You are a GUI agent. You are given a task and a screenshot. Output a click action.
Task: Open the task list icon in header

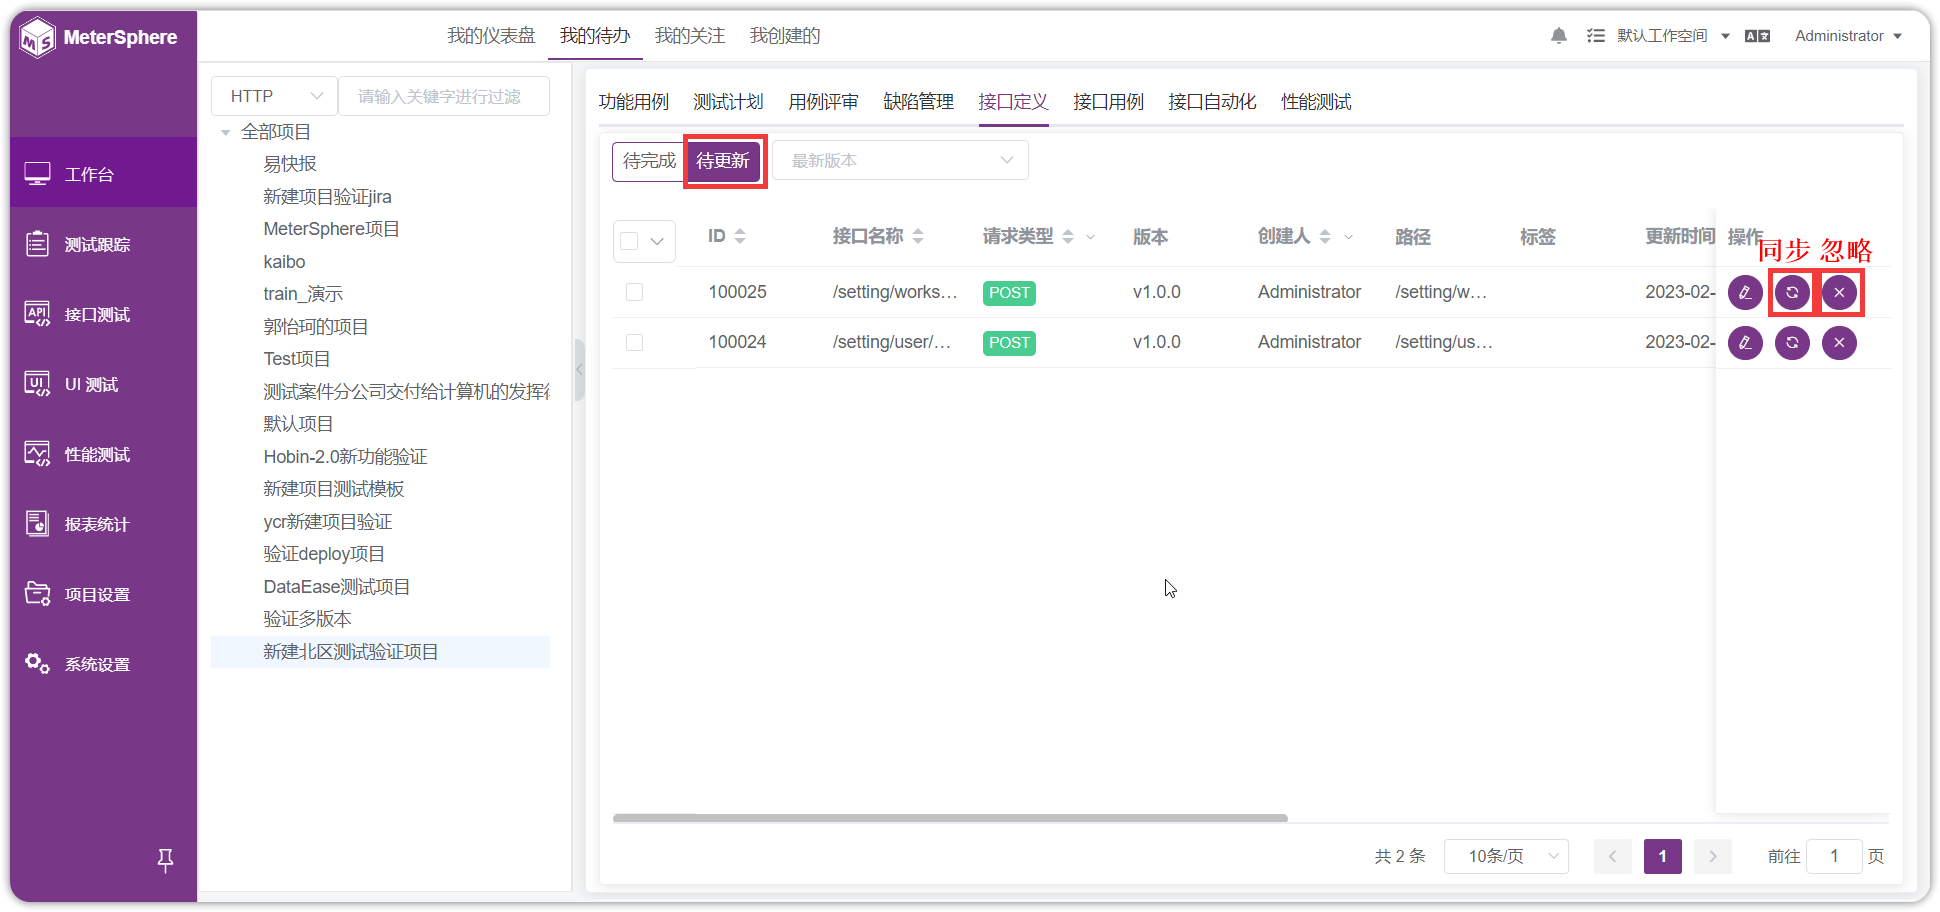(x=1596, y=36)
